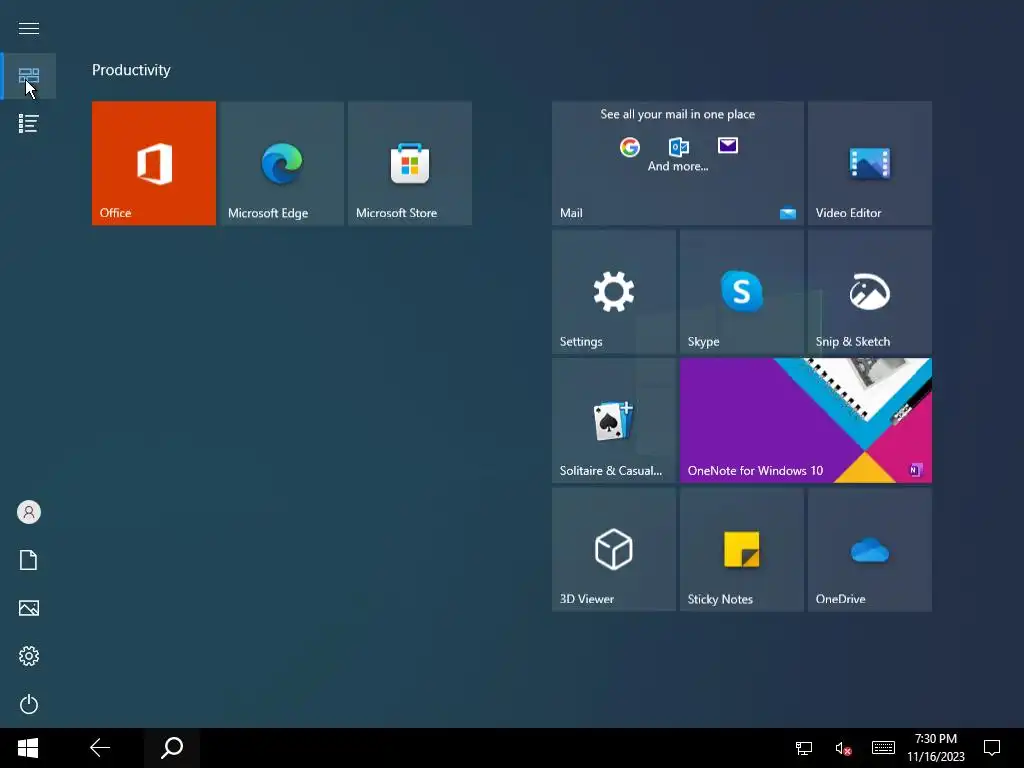Open the network icon in system tray
This screenshot has width=1024, height=768.
pos(804,748)
